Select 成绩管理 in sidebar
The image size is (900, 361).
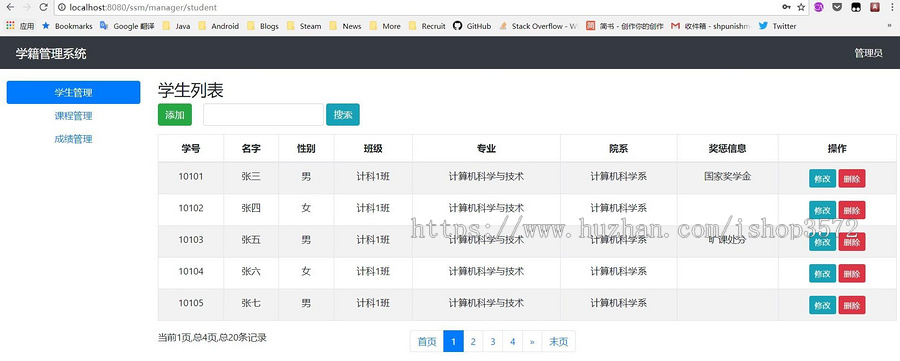(73, 139)
